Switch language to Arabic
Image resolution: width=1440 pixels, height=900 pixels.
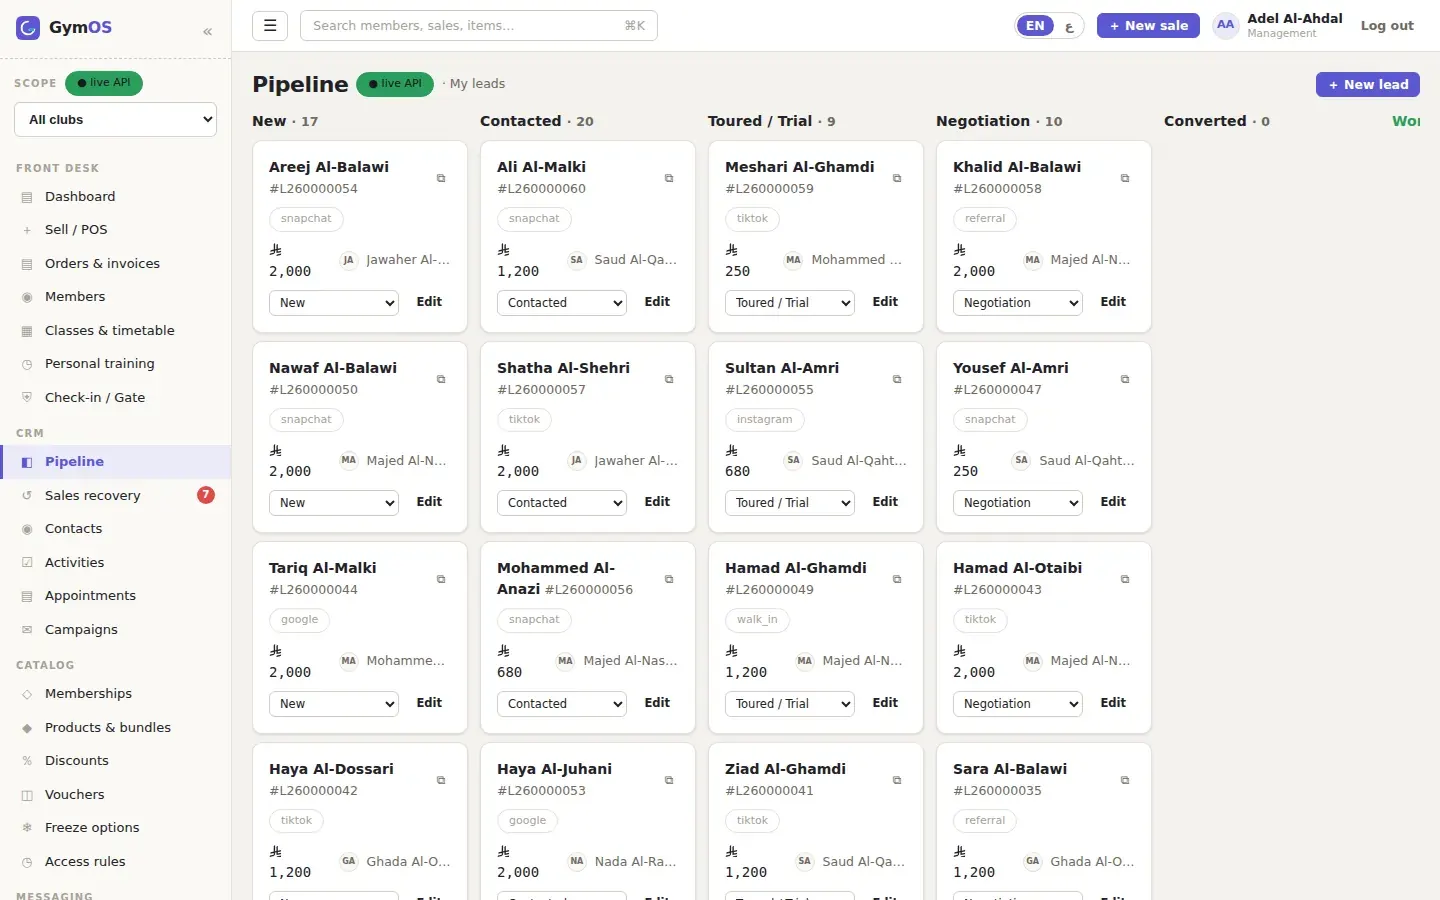tap(1069, 27)
